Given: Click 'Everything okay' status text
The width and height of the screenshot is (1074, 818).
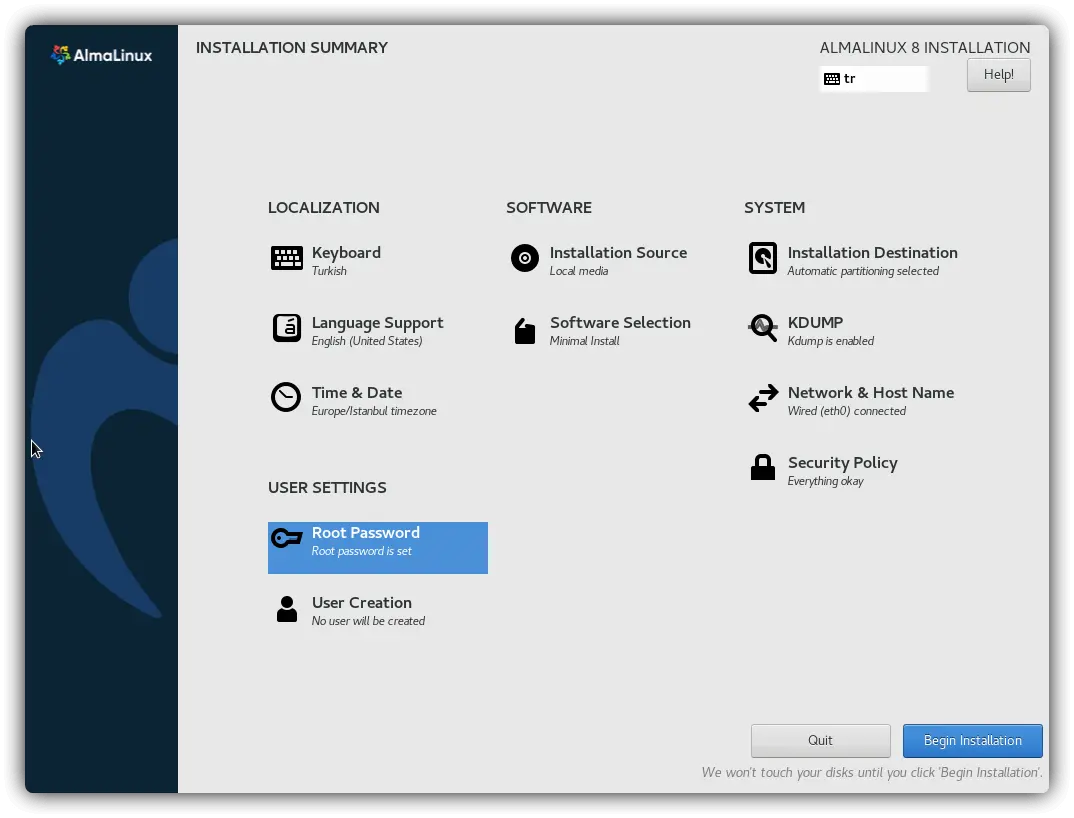Looking at the screenshot, I should click(825, 481).
